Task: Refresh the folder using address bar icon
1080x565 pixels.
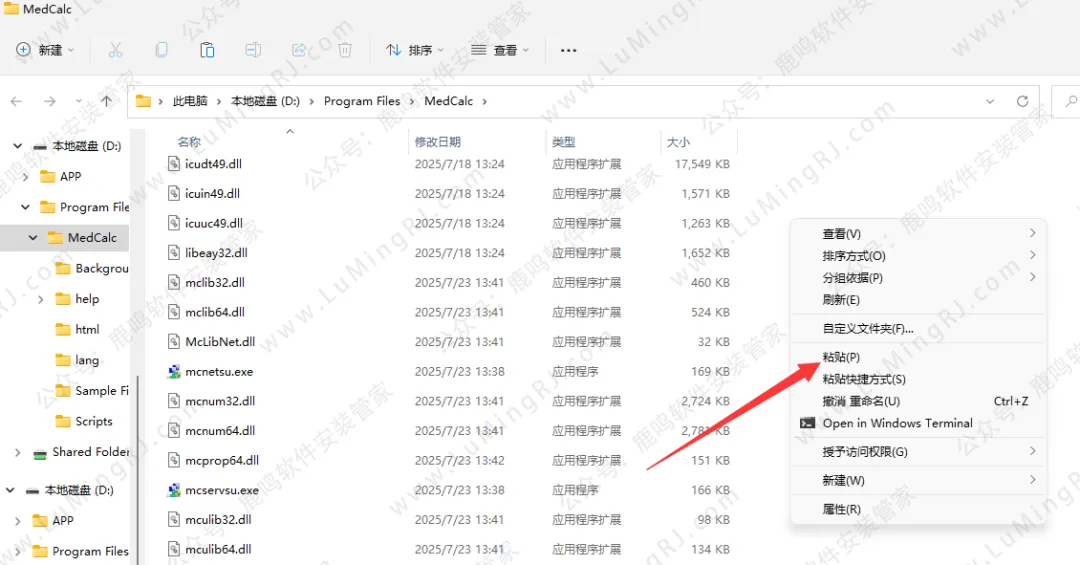Action: 1022,101
